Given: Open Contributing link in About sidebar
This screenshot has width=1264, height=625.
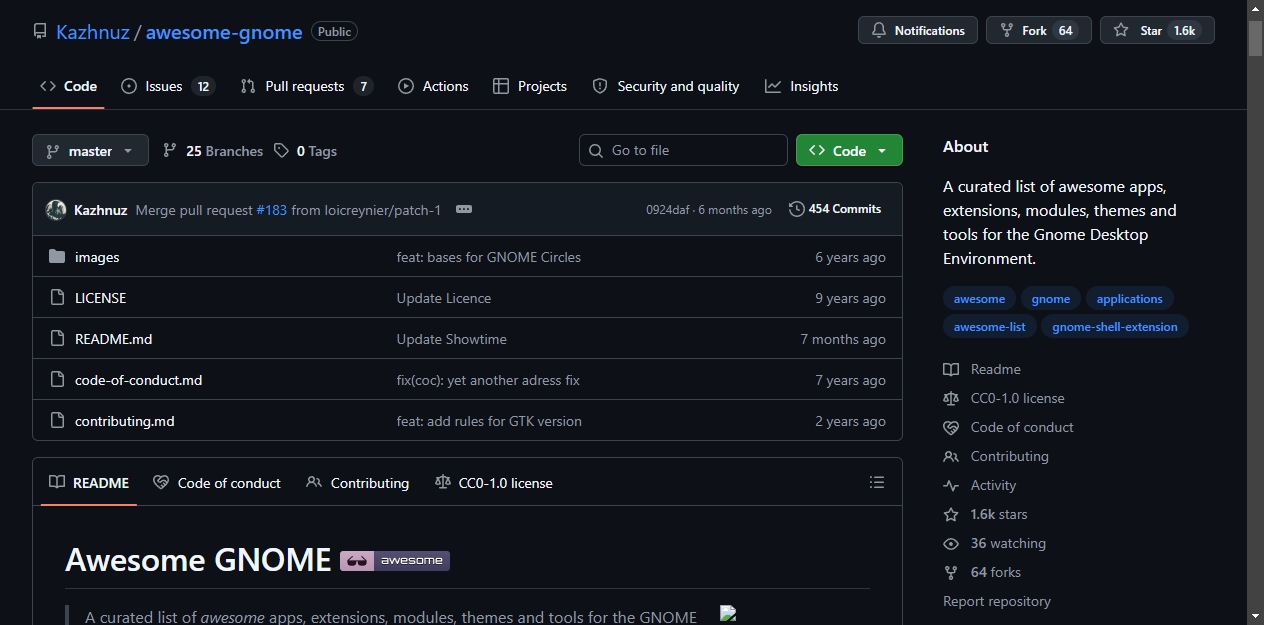Looking at the screenshot, I should 996,456.
